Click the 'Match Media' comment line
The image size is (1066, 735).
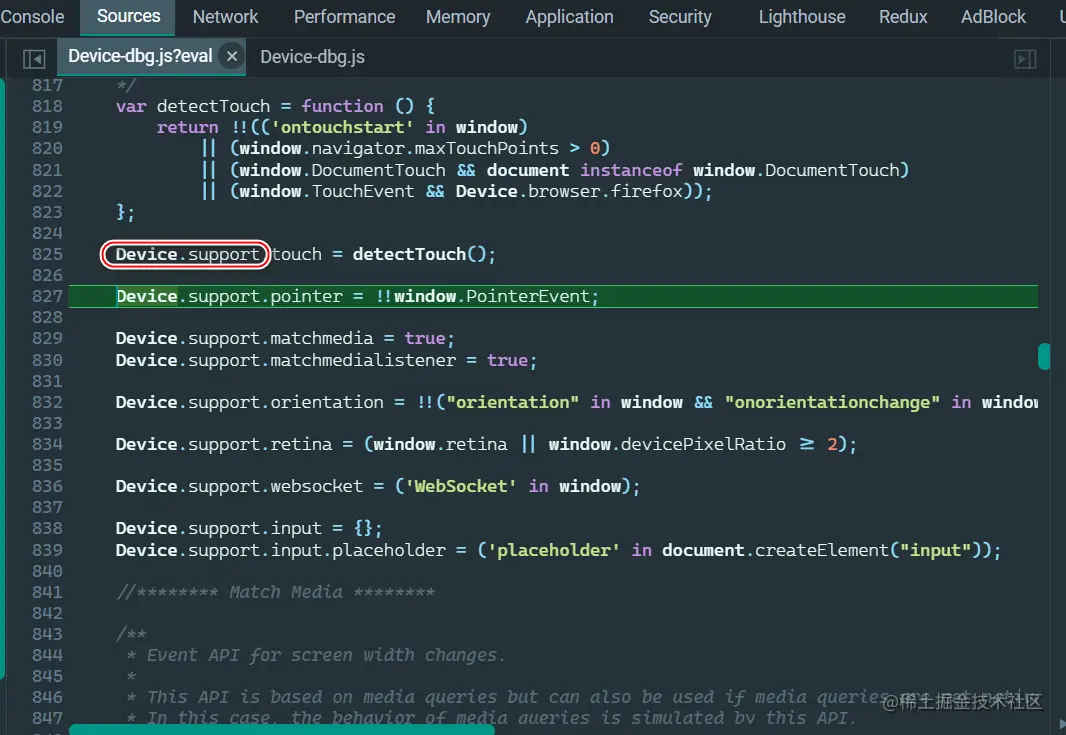(275, 592)
